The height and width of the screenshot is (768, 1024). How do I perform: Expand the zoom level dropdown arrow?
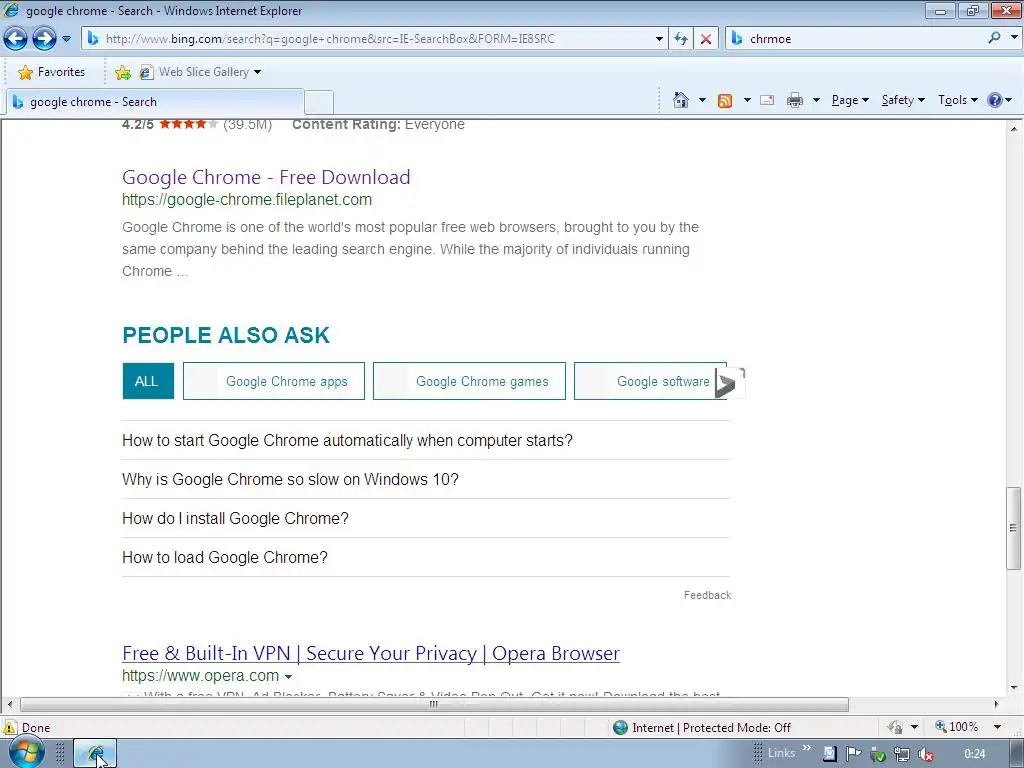click(x=997, y=727)
